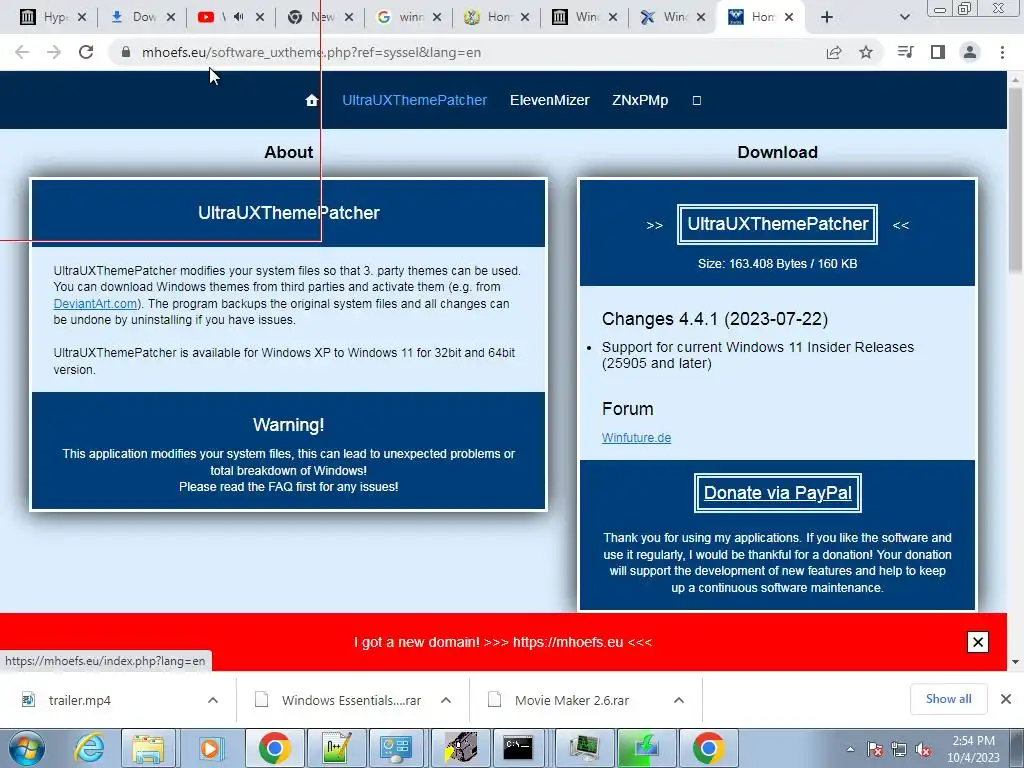The height and width of the screenshot is (768, 1024).
Task: Close the red new-domain banner
Action: [x=978, y=642]
